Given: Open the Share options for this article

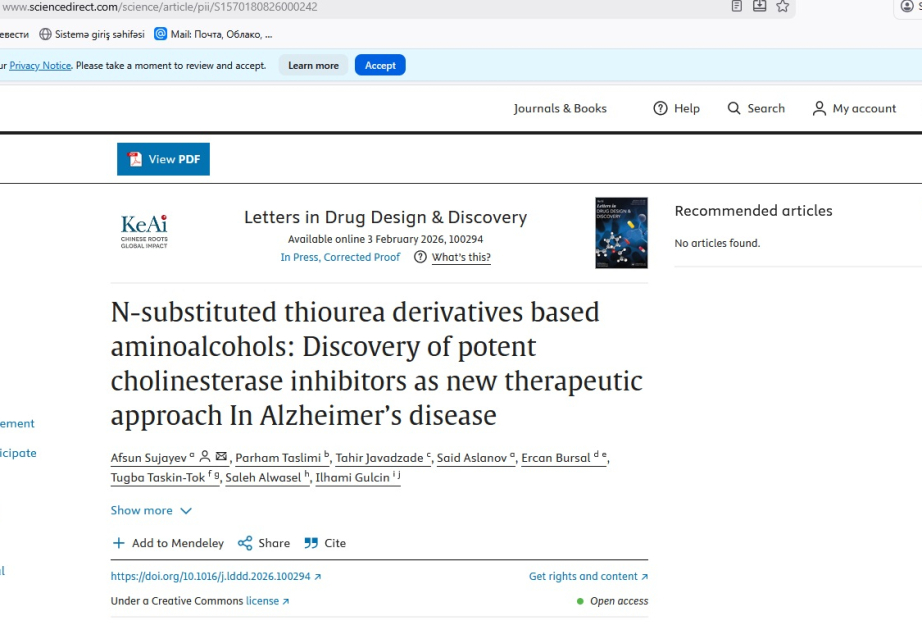Looking at the screenshot, I should pos(263,543).
